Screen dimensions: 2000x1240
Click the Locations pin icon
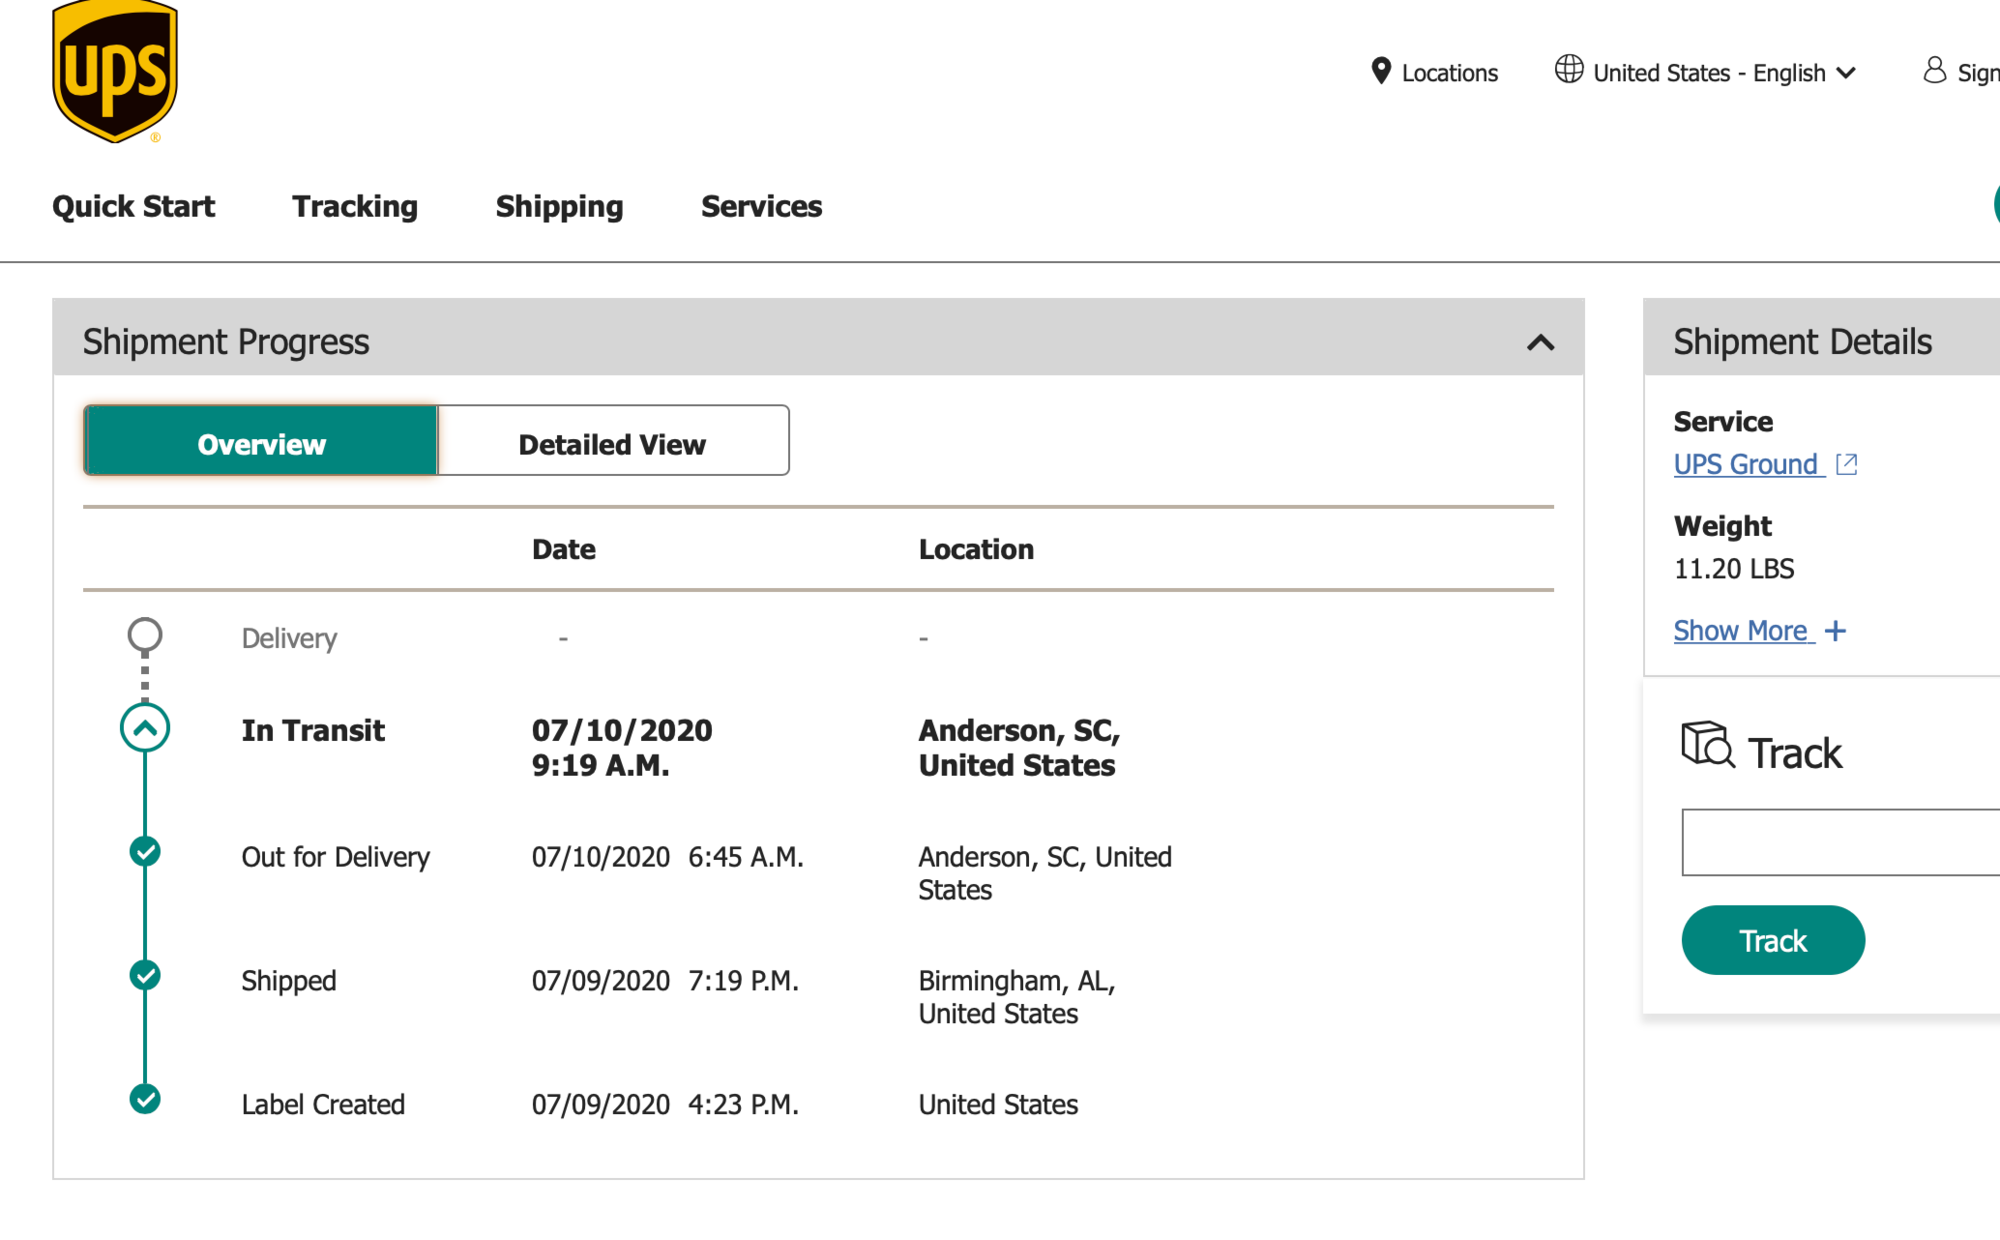pos(1381,71)
